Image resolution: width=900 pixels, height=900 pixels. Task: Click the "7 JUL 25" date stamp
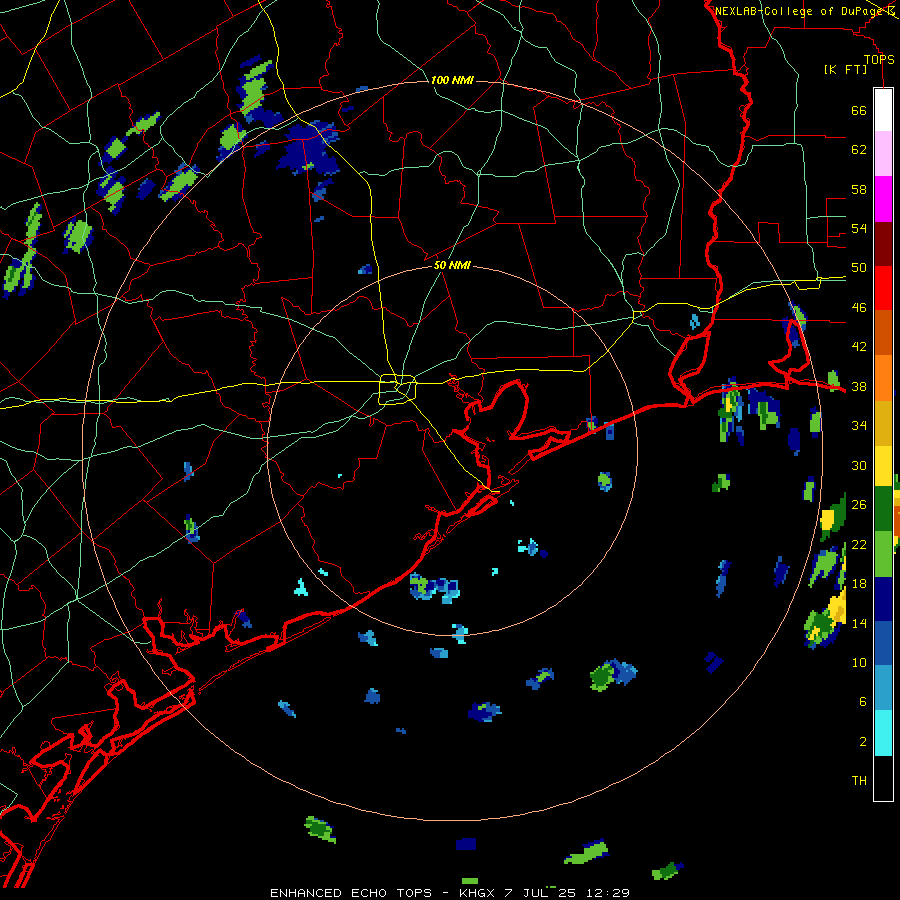(x=540, y=893)
